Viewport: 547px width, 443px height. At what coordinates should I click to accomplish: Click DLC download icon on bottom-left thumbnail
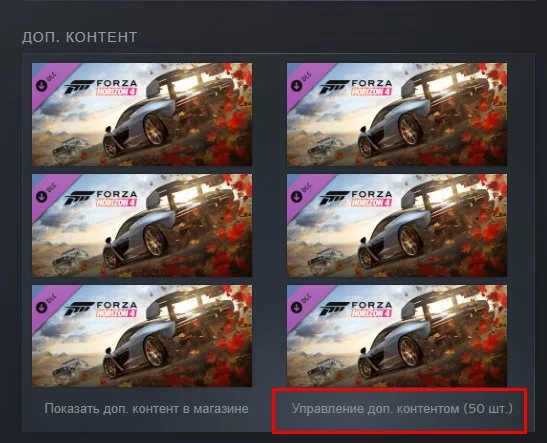[42, 307]
